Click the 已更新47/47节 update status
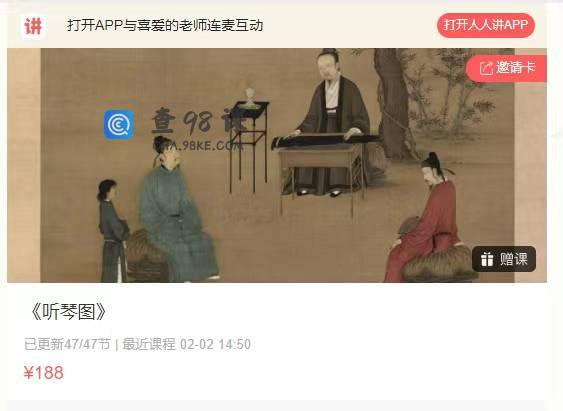Image resolution: width=563 pixels, height=411 pixels. [67, 344]
